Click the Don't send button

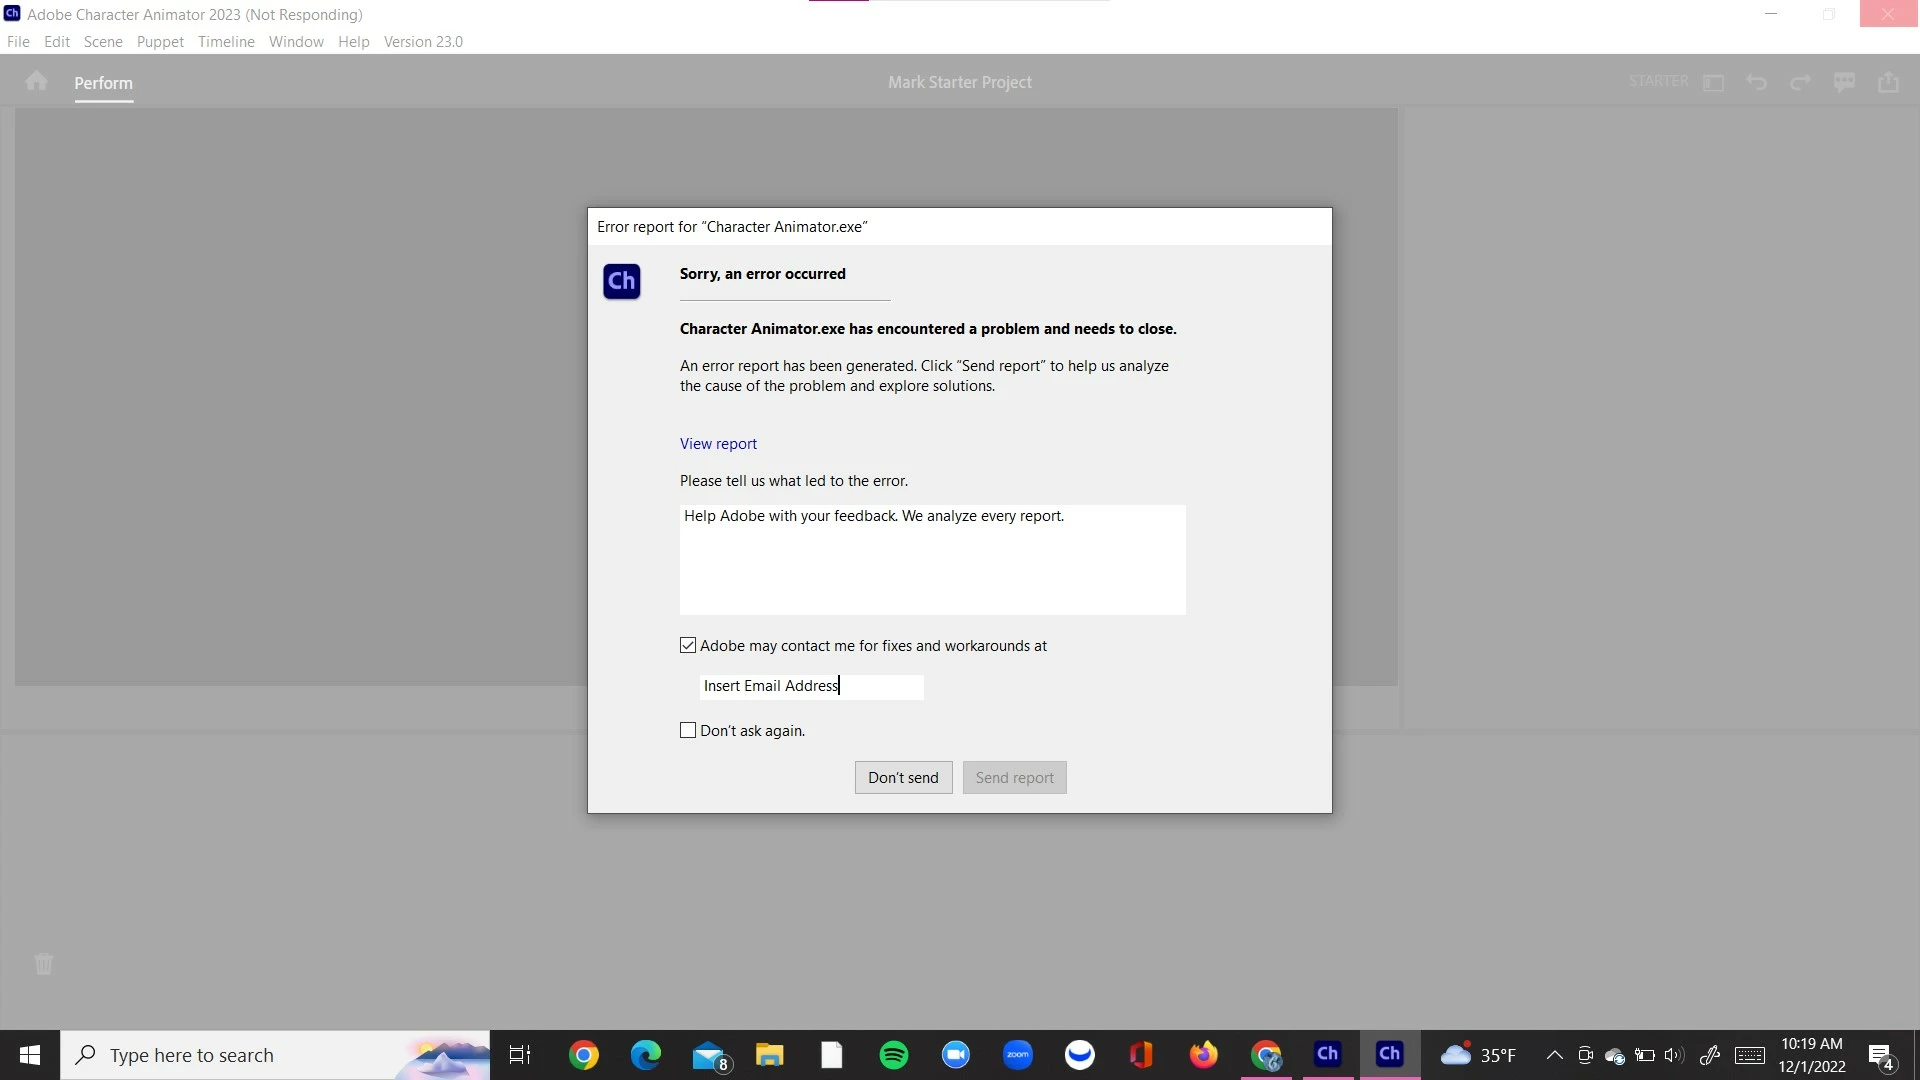point(903,778)
